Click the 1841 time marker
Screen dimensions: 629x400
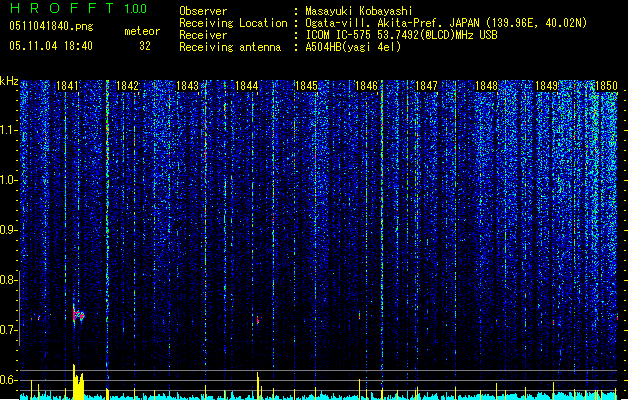coord(67,86)
